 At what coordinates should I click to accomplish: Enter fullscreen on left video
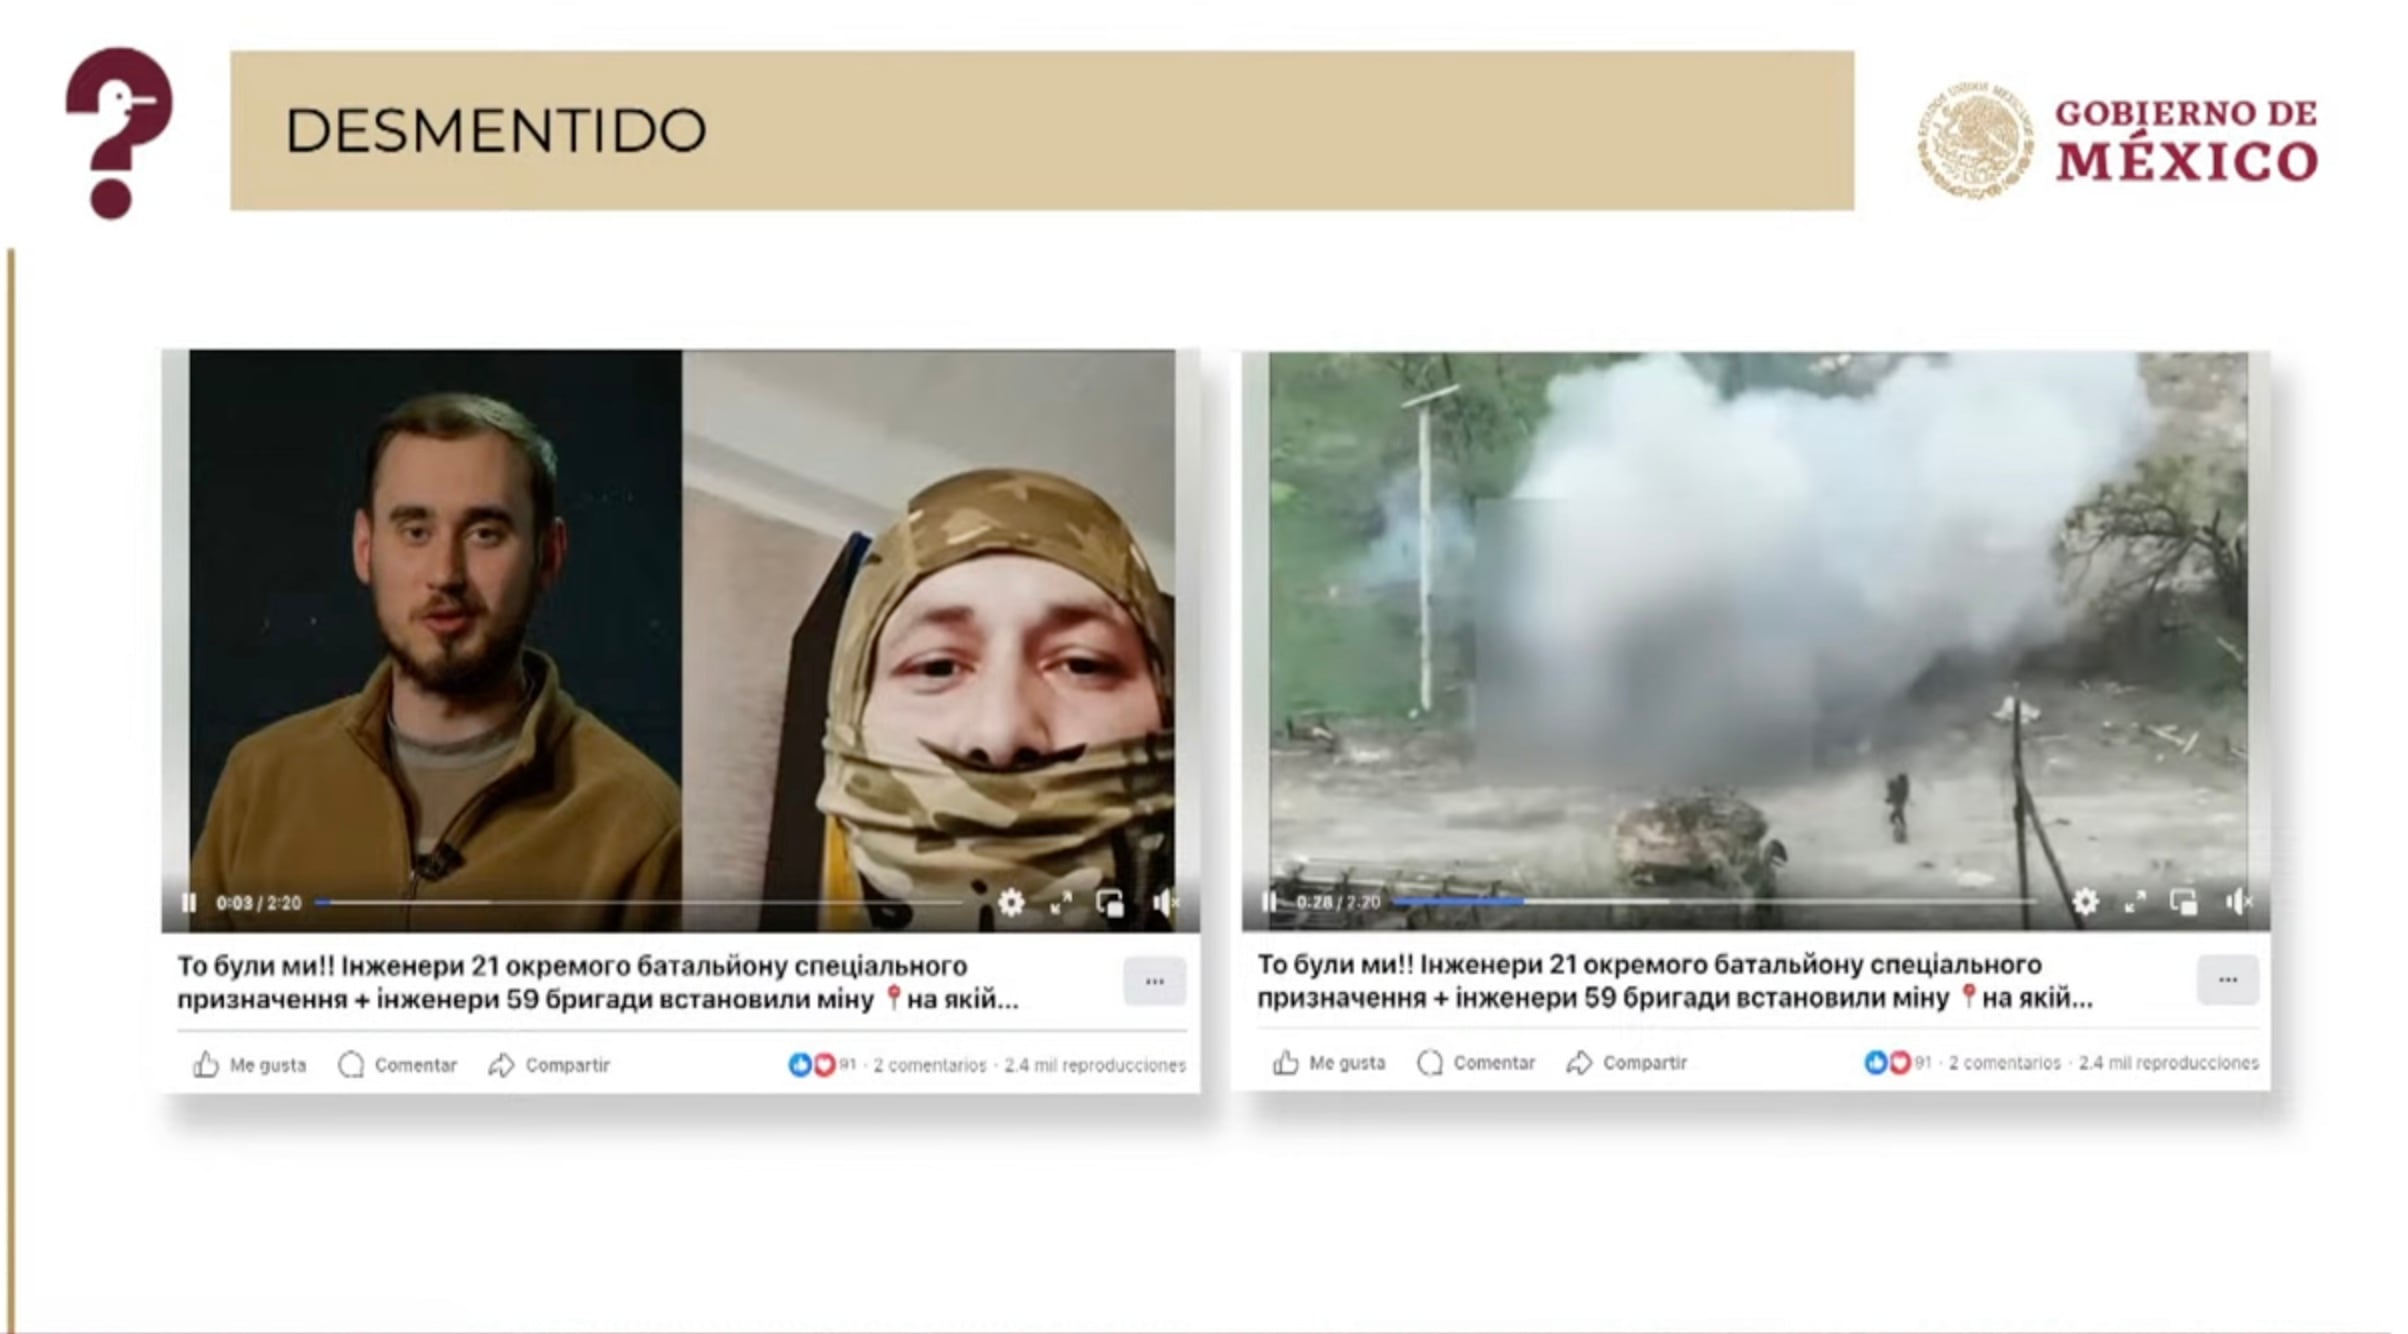[x=1061, y=903]
